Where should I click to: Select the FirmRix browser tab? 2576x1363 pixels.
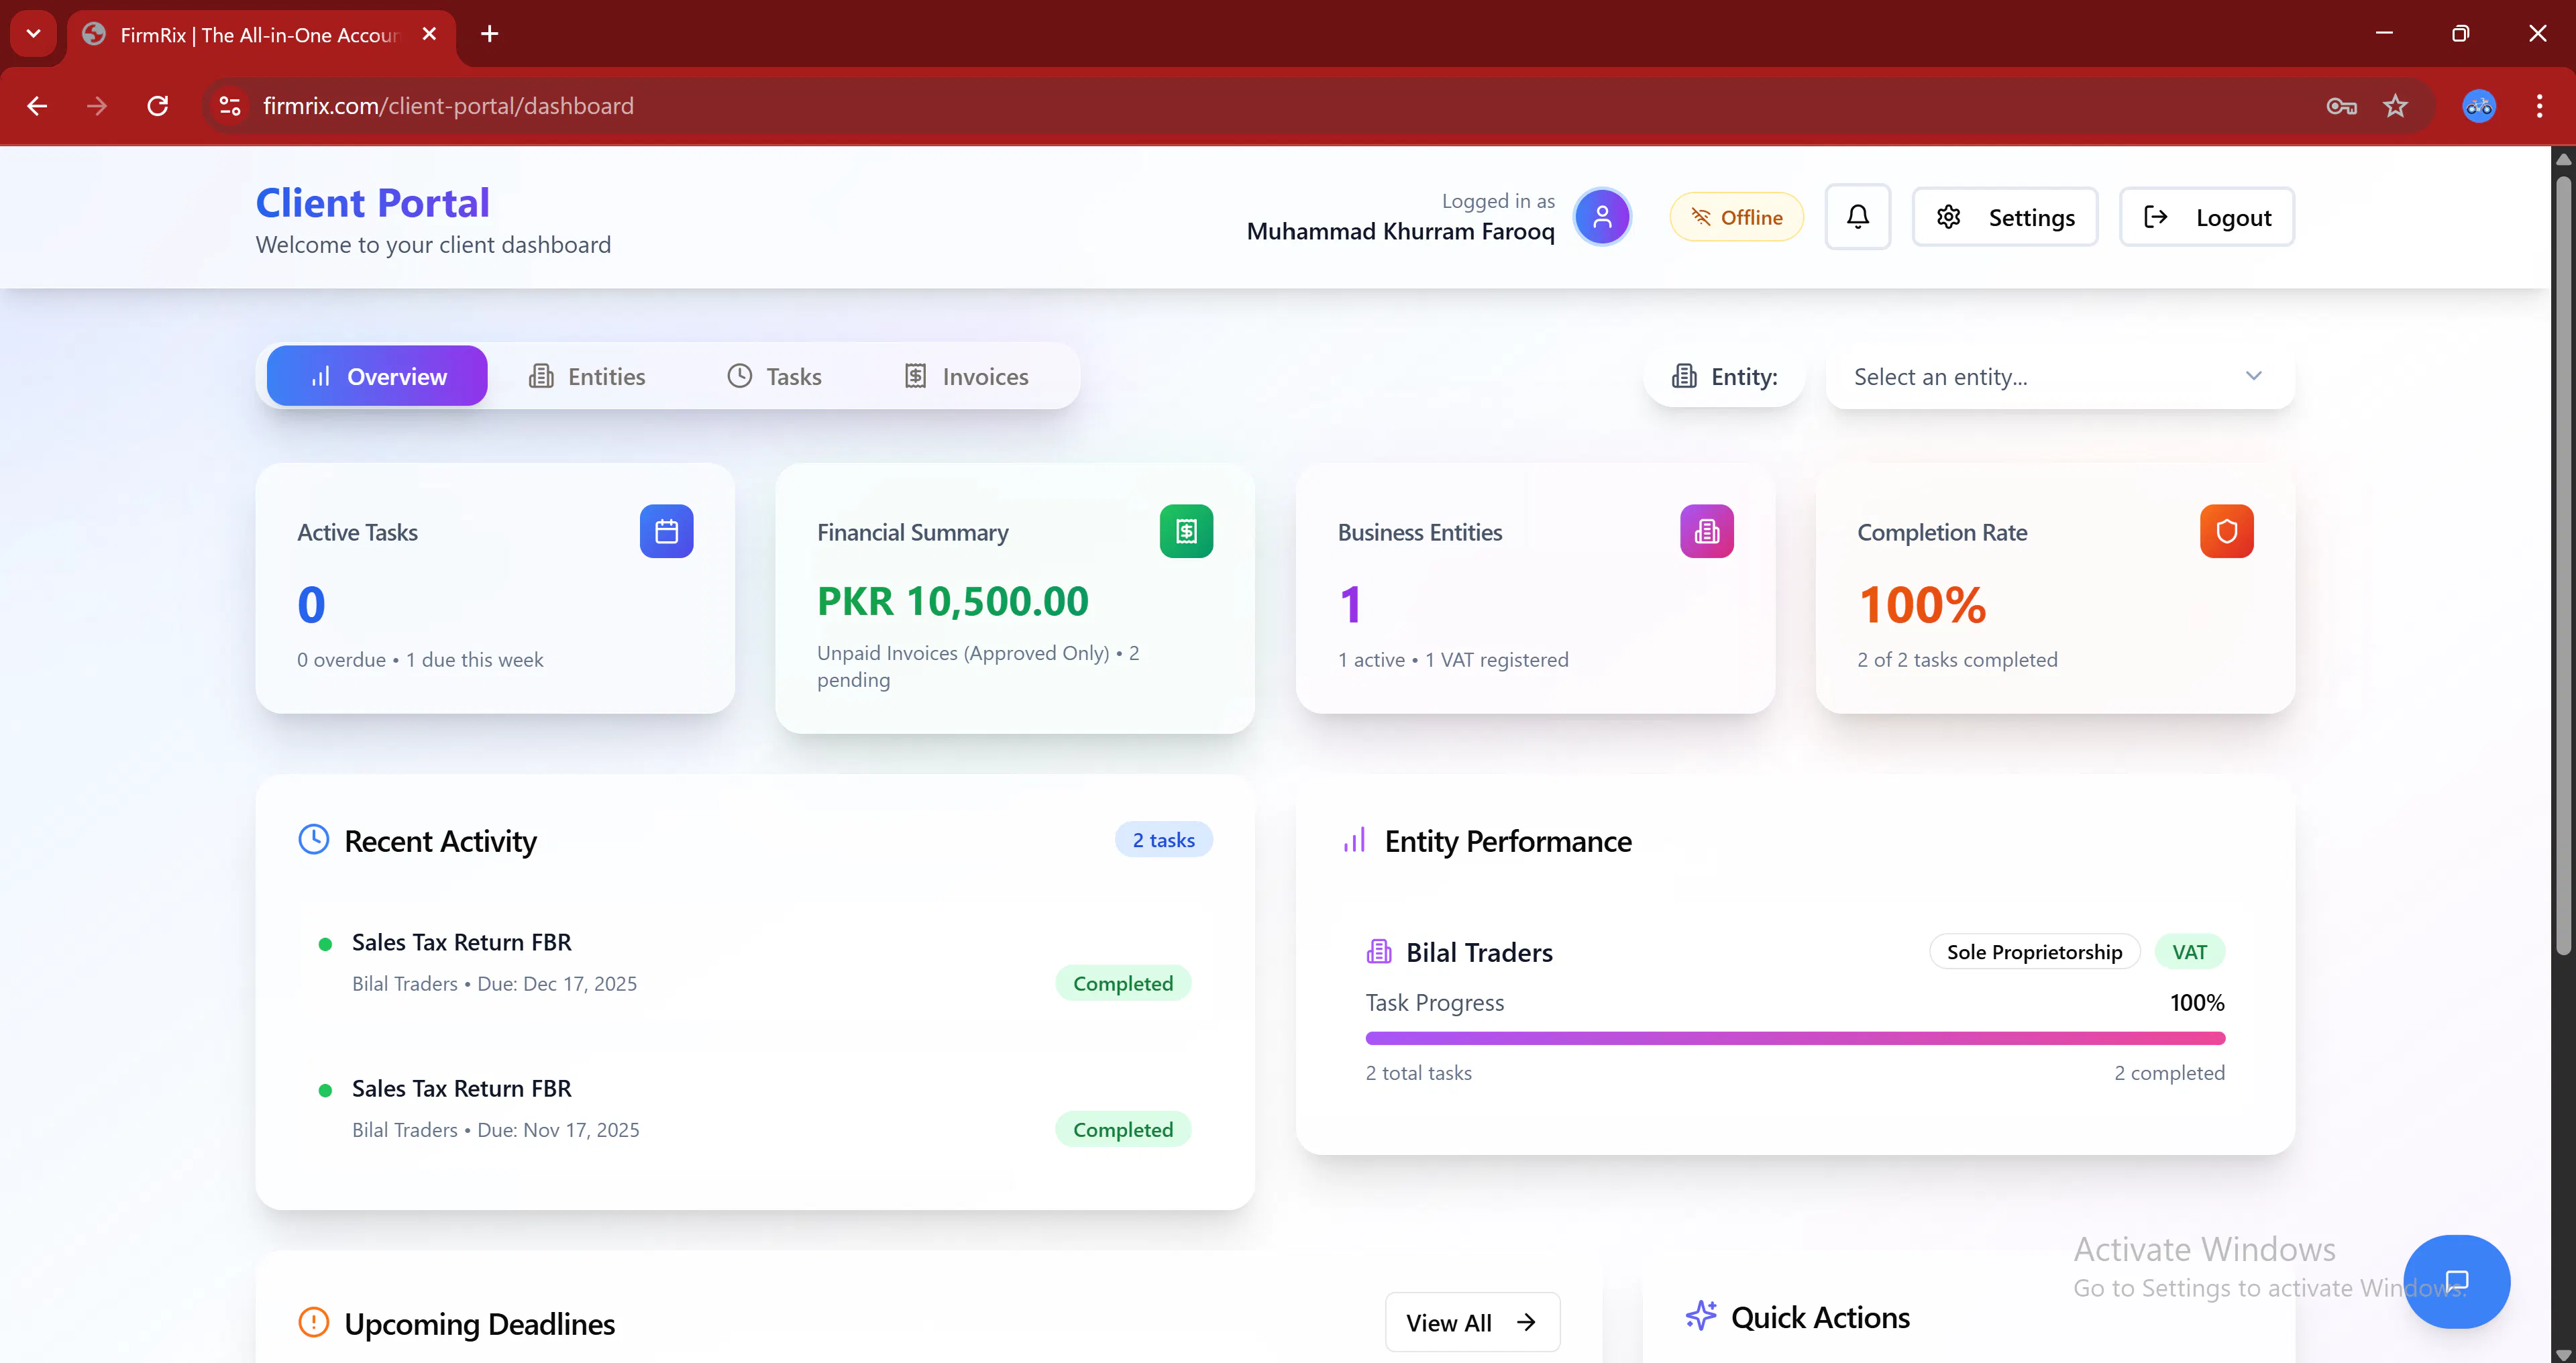[261, 35]
